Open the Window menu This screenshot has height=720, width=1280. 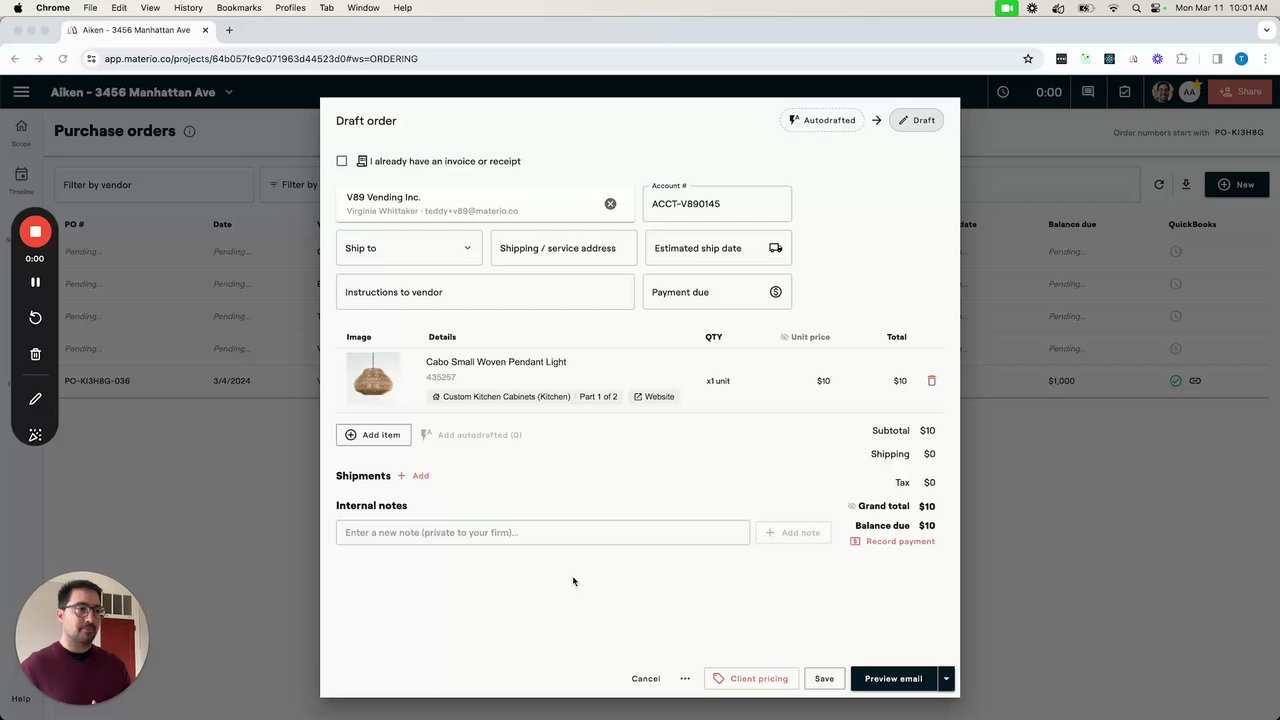pos(363,8)
